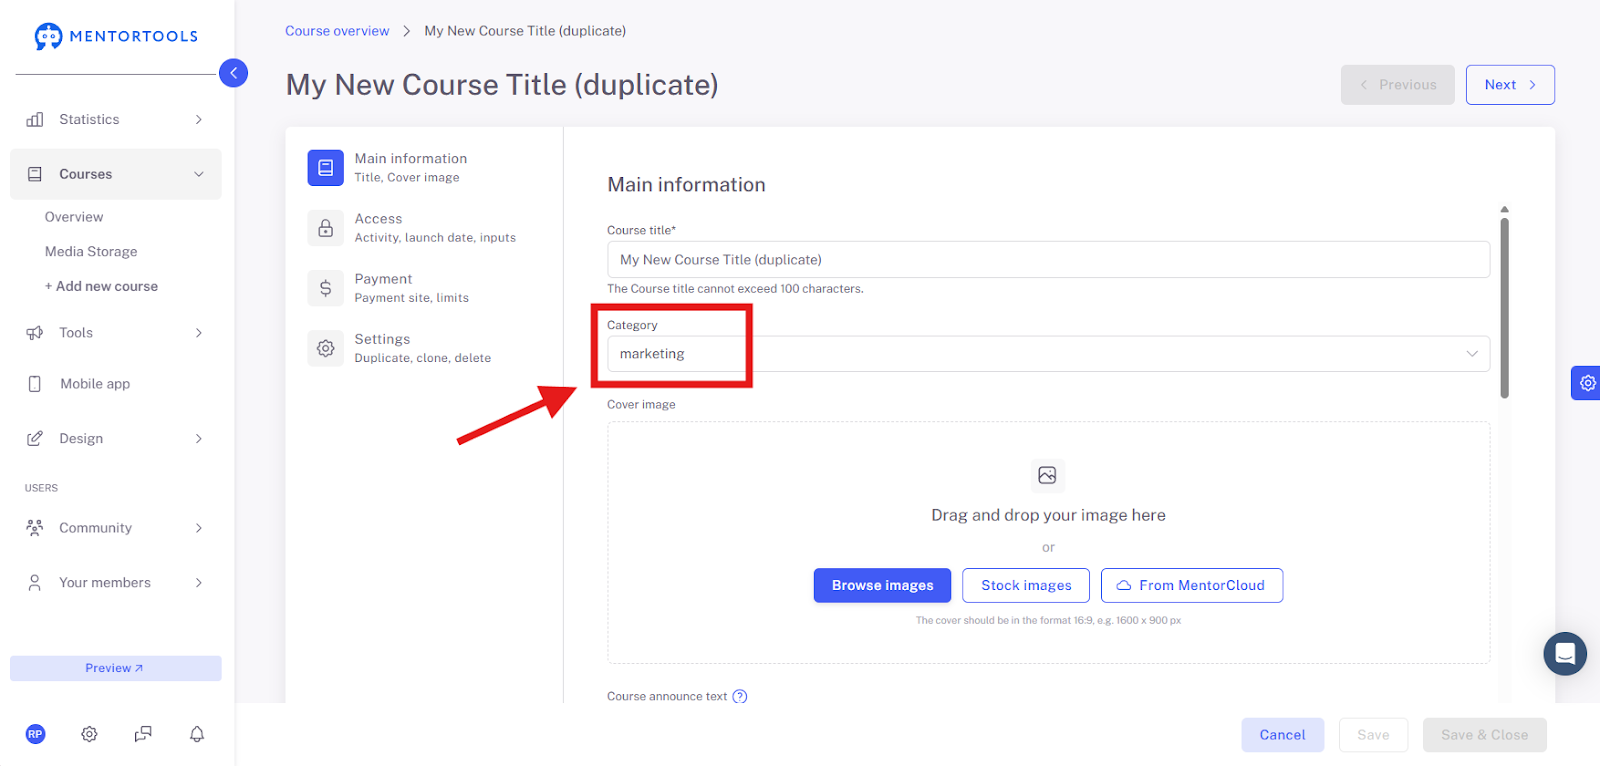Click the Save & Close button
1600x766 pixels.
(1485, 735)
